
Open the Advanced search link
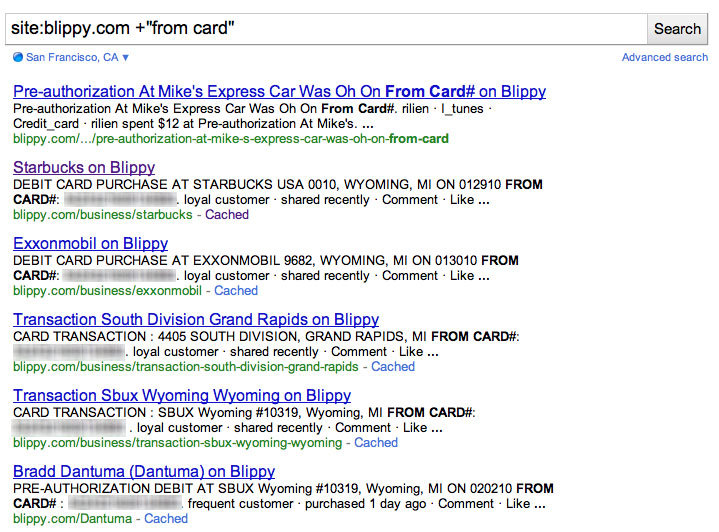point(664,57)
